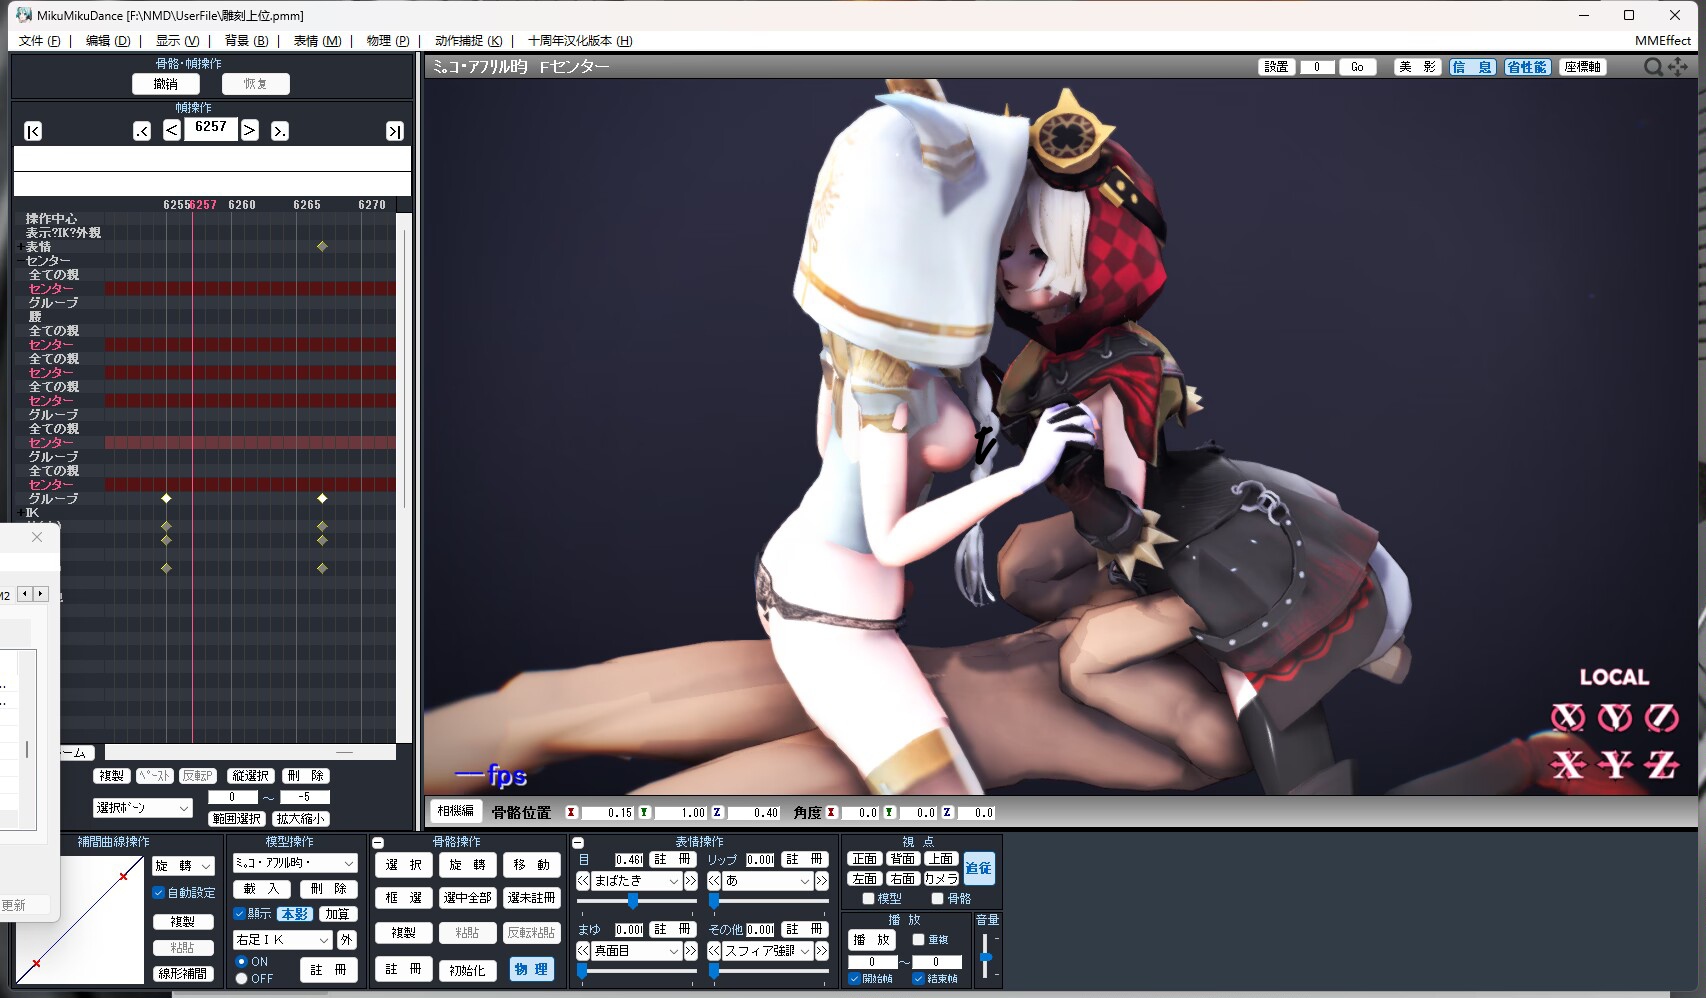Toggle the 结束幀 checkbox

(x=918, y=979)
